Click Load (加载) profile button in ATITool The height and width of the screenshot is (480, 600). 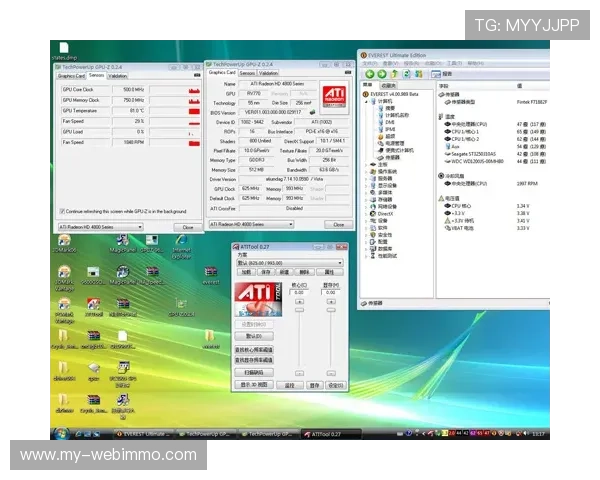point(246,272)
